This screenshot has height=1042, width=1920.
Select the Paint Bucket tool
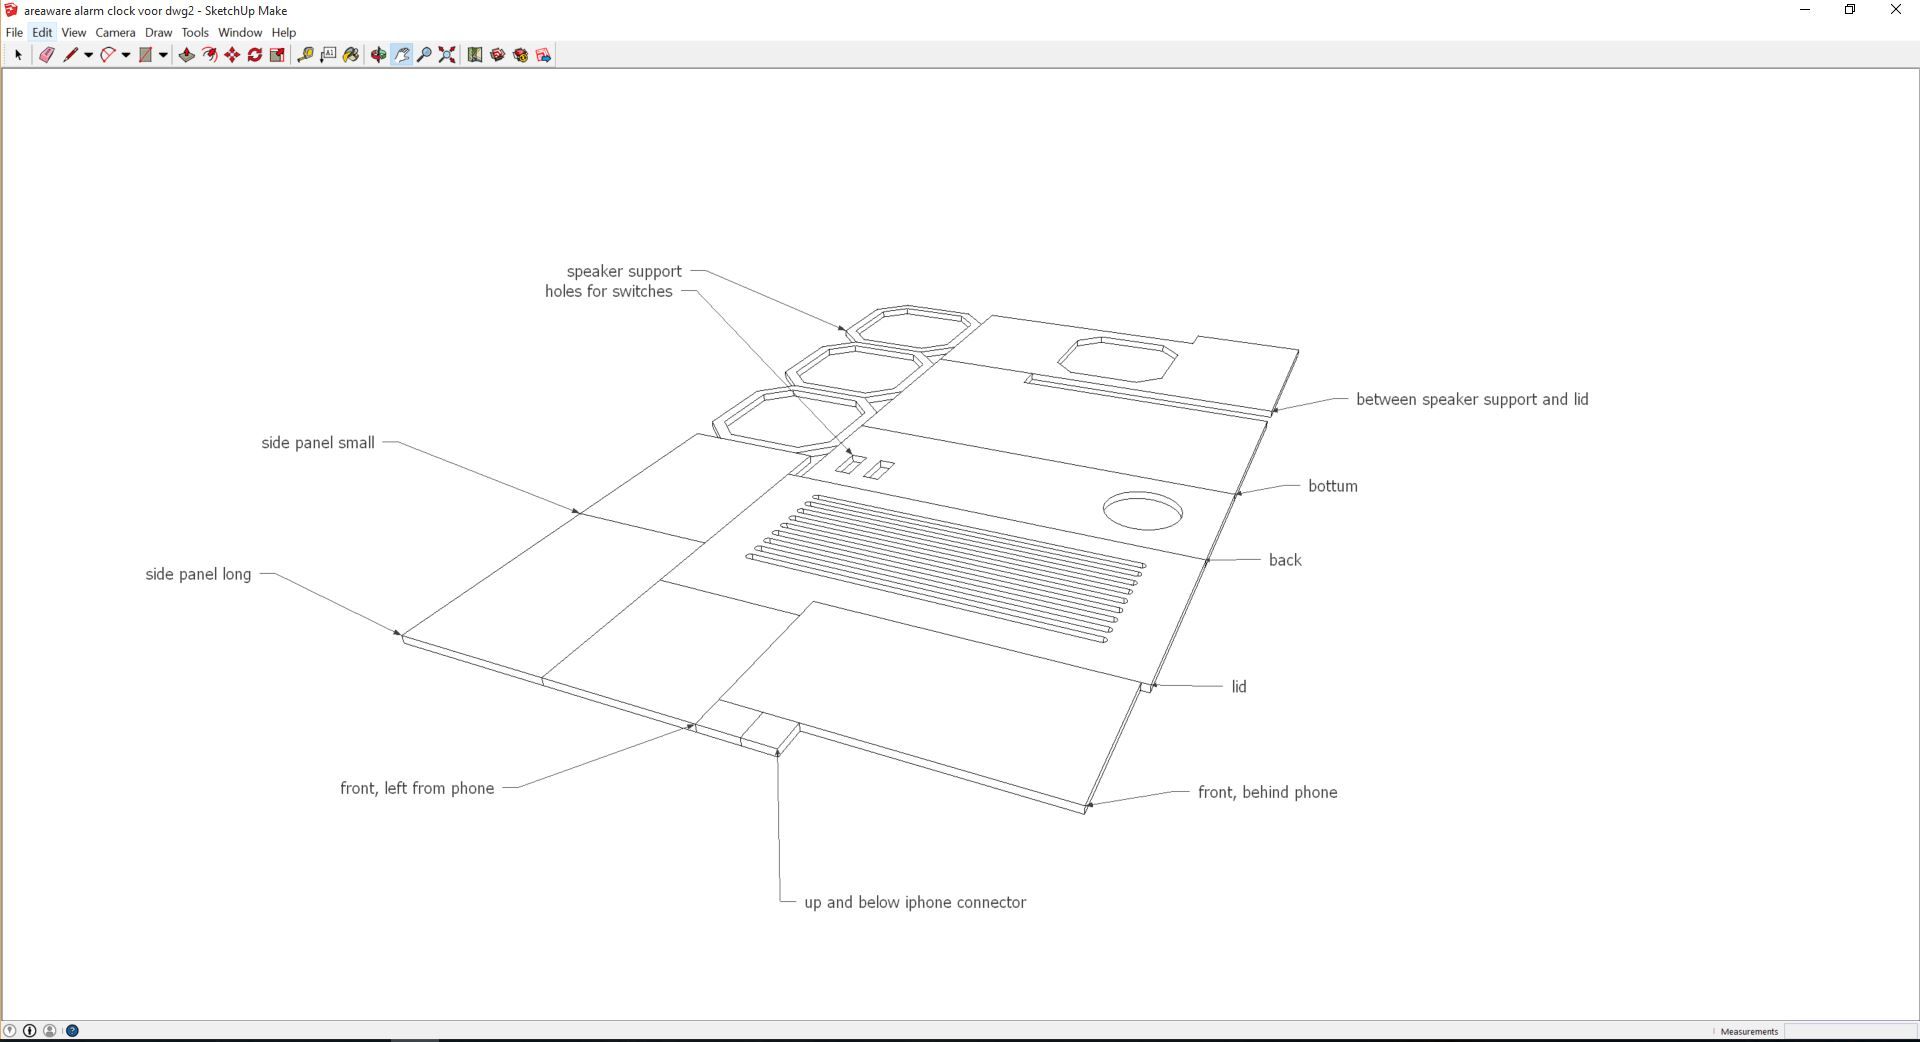pos(351,55)
